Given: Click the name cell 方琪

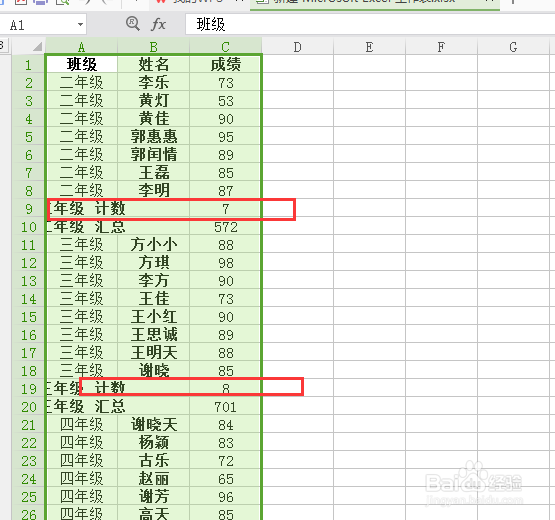Looking at the screenshot, I should 153,263.
